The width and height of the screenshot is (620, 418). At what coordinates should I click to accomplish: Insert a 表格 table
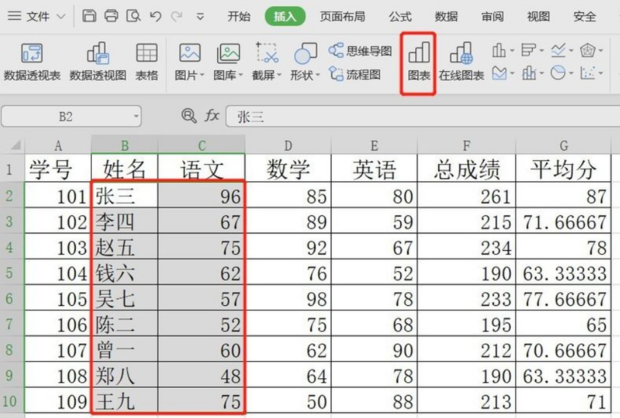click(147, 62)
